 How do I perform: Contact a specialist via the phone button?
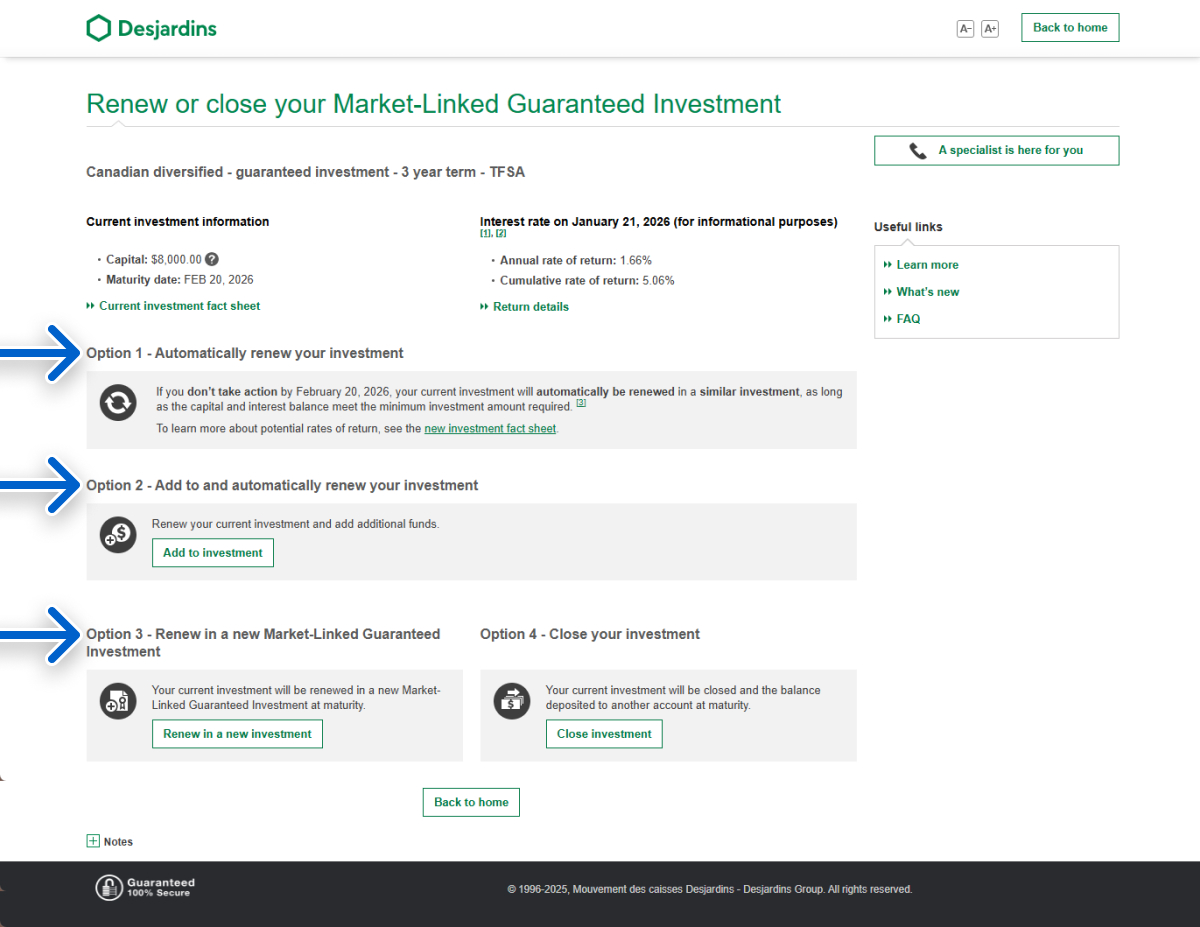[996, 150]
